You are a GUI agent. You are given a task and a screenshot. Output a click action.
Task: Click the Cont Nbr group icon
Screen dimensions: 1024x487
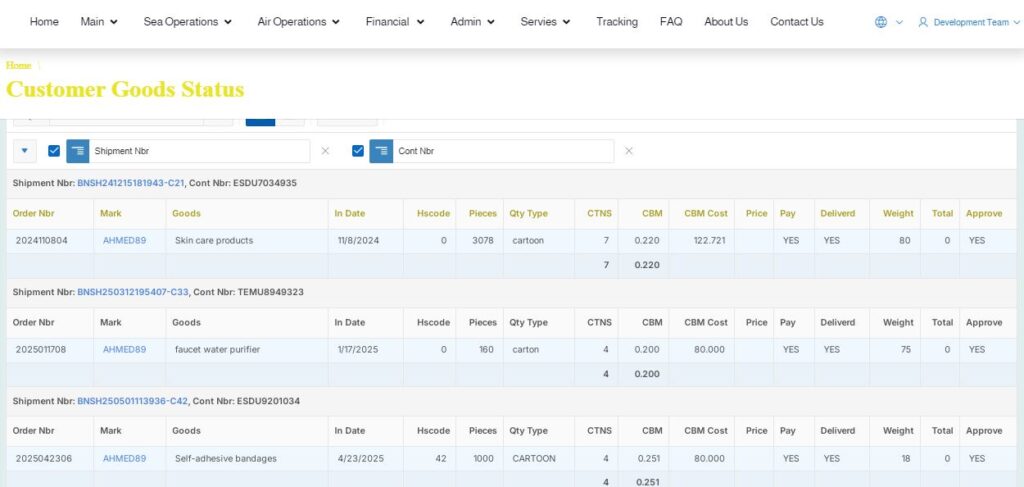click(381, 151)
